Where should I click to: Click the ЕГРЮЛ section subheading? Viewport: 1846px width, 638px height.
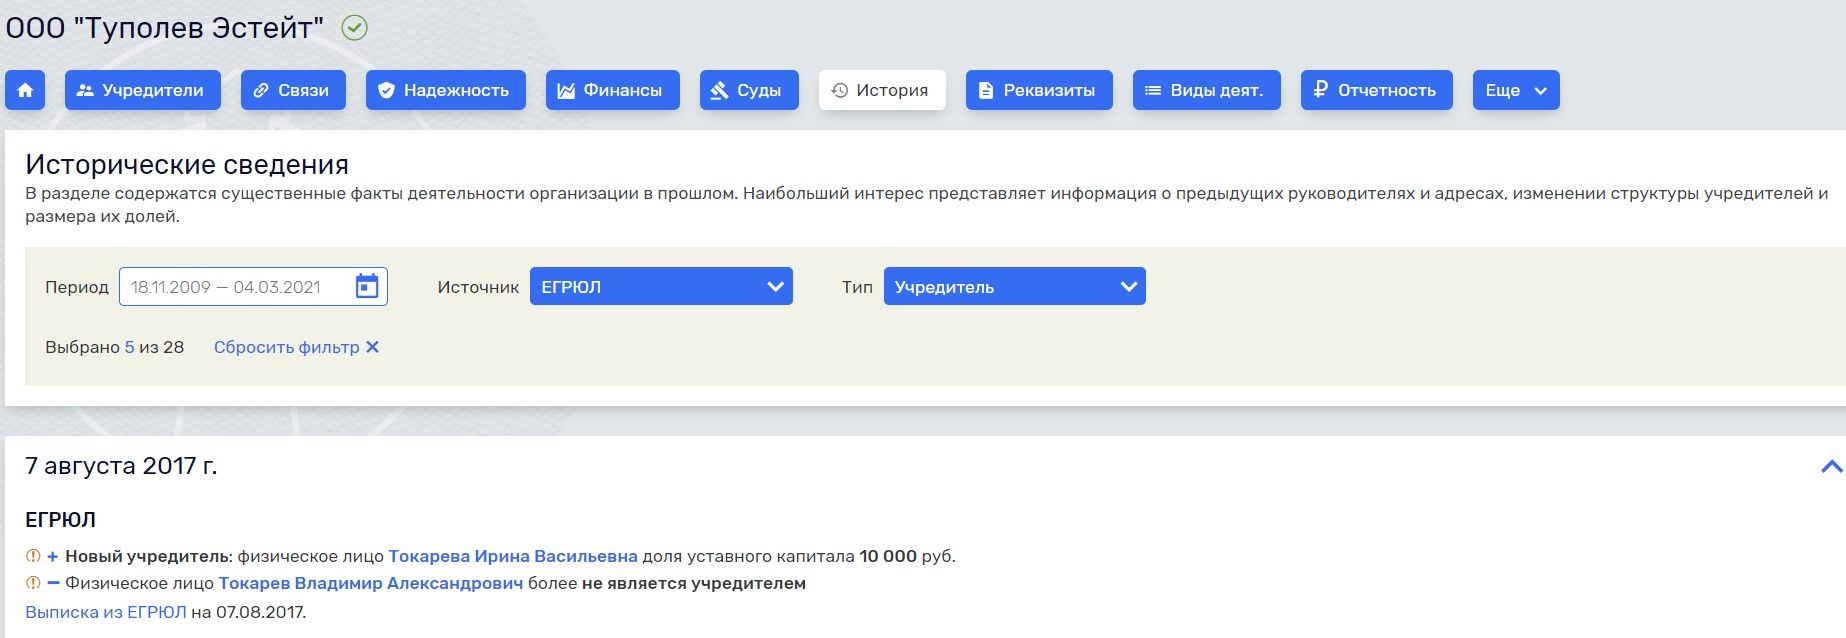pos(60,520)
